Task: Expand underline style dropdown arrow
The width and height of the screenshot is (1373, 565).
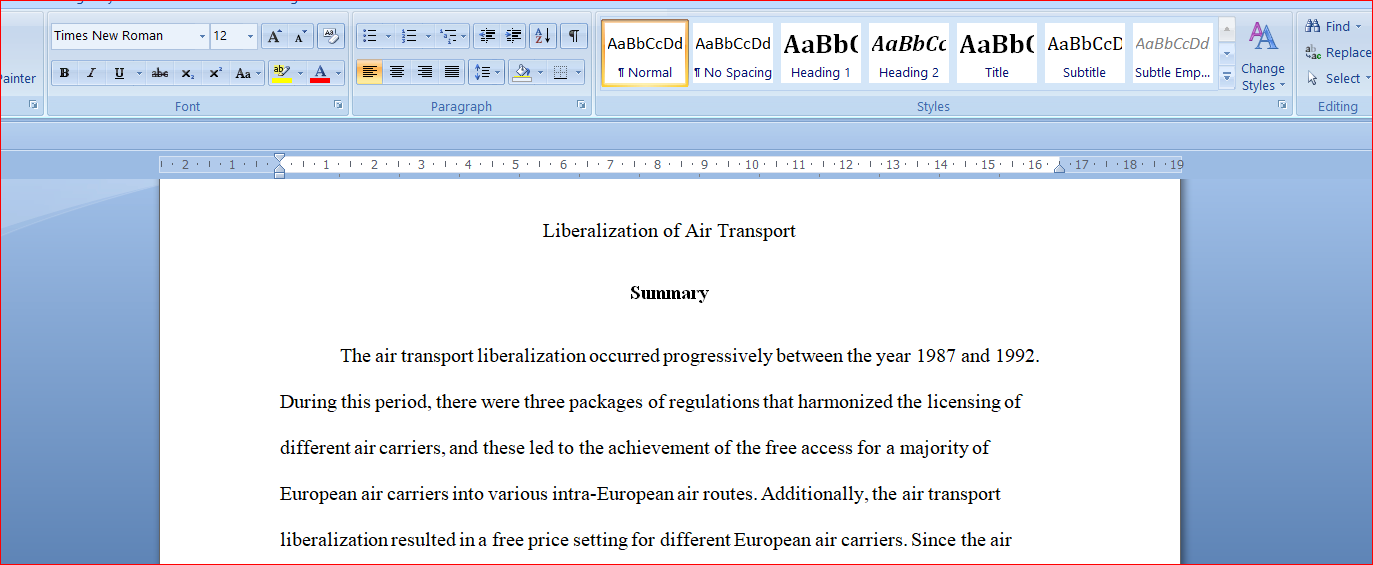Action: (x=137, y=73)
